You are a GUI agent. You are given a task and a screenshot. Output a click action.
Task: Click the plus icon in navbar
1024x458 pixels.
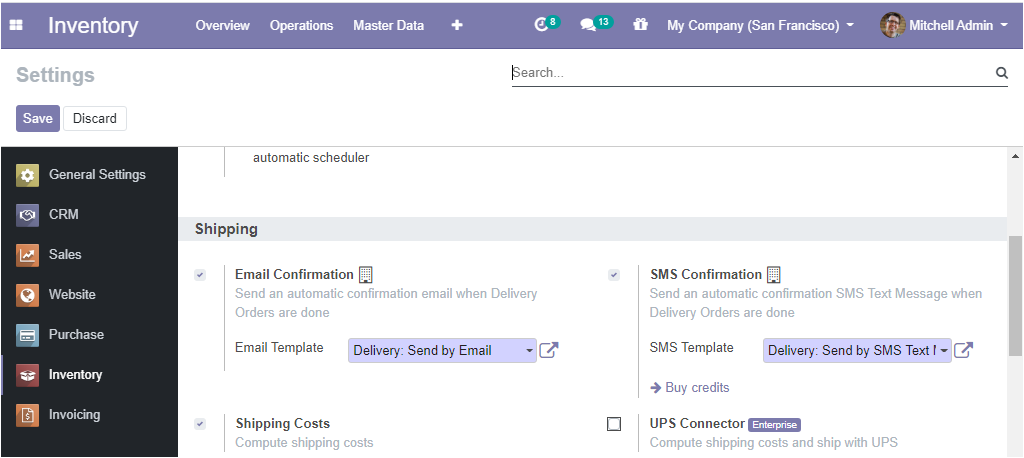(457, 25)
